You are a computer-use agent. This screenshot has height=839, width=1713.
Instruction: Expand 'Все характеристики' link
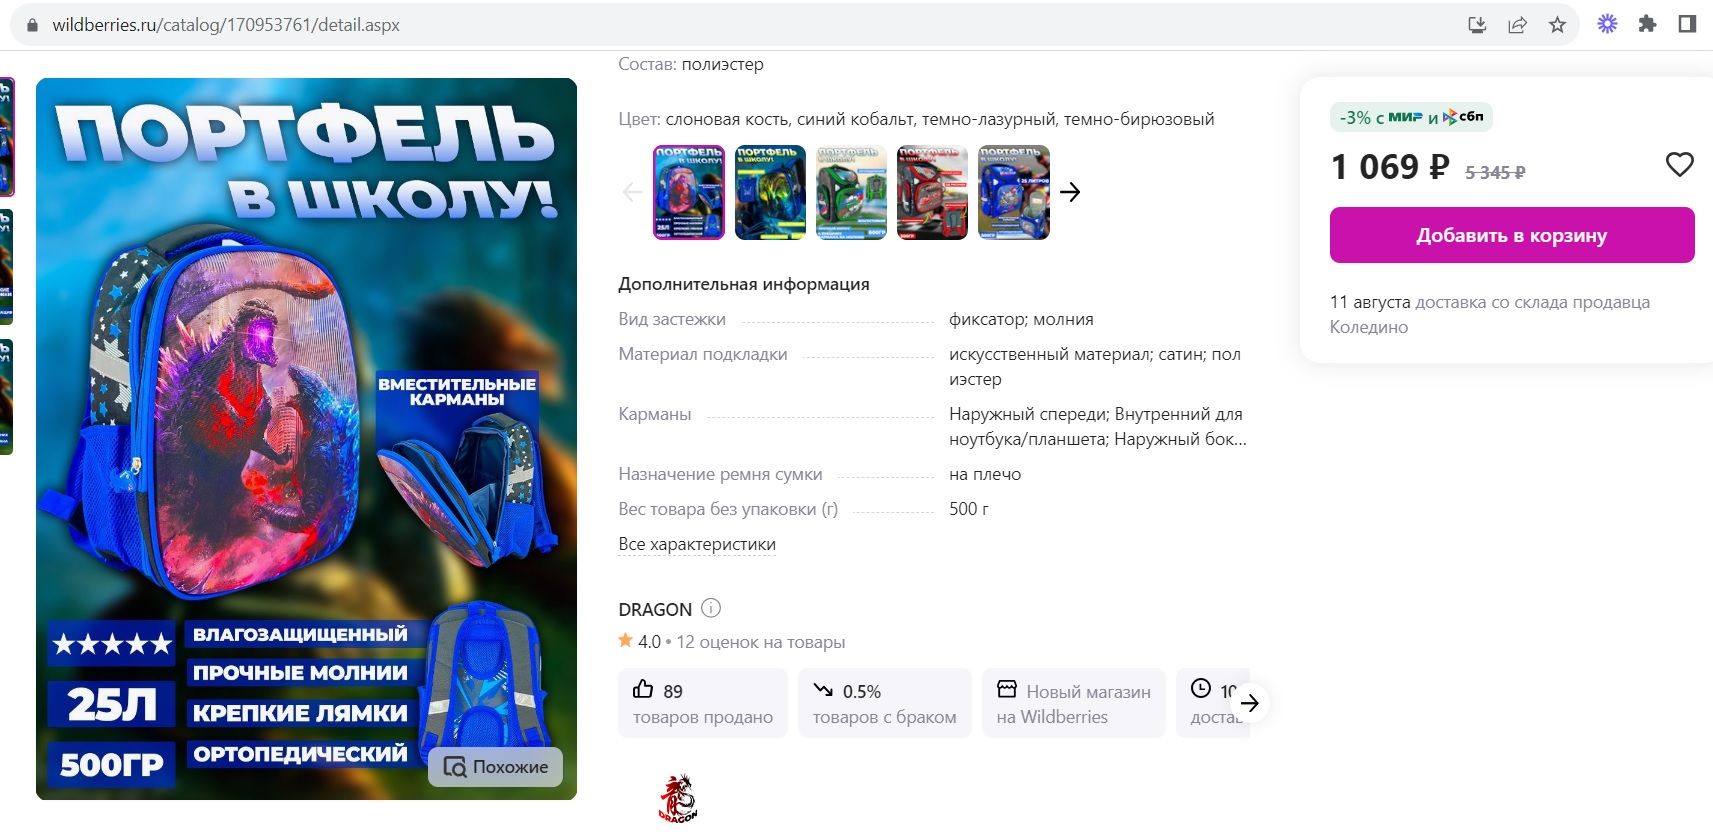tap(697, 544)
